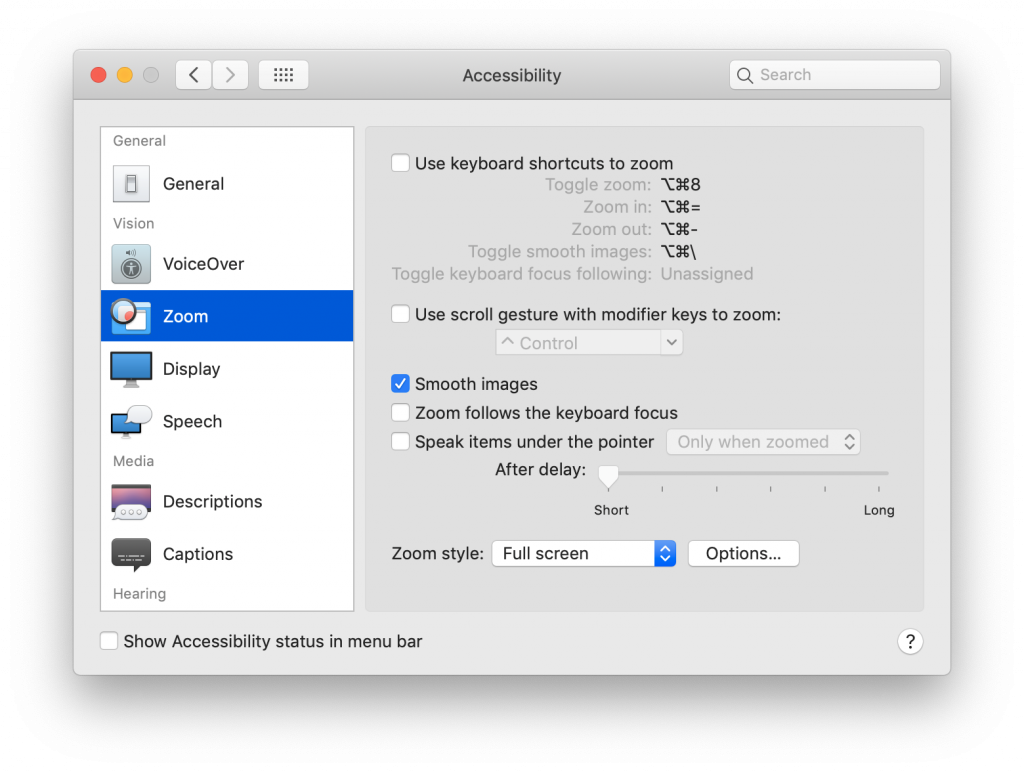This screenshot has width=1024, height=772.
Task: Click the Zoom magnifier icon in sidebar
Action: 131,316
